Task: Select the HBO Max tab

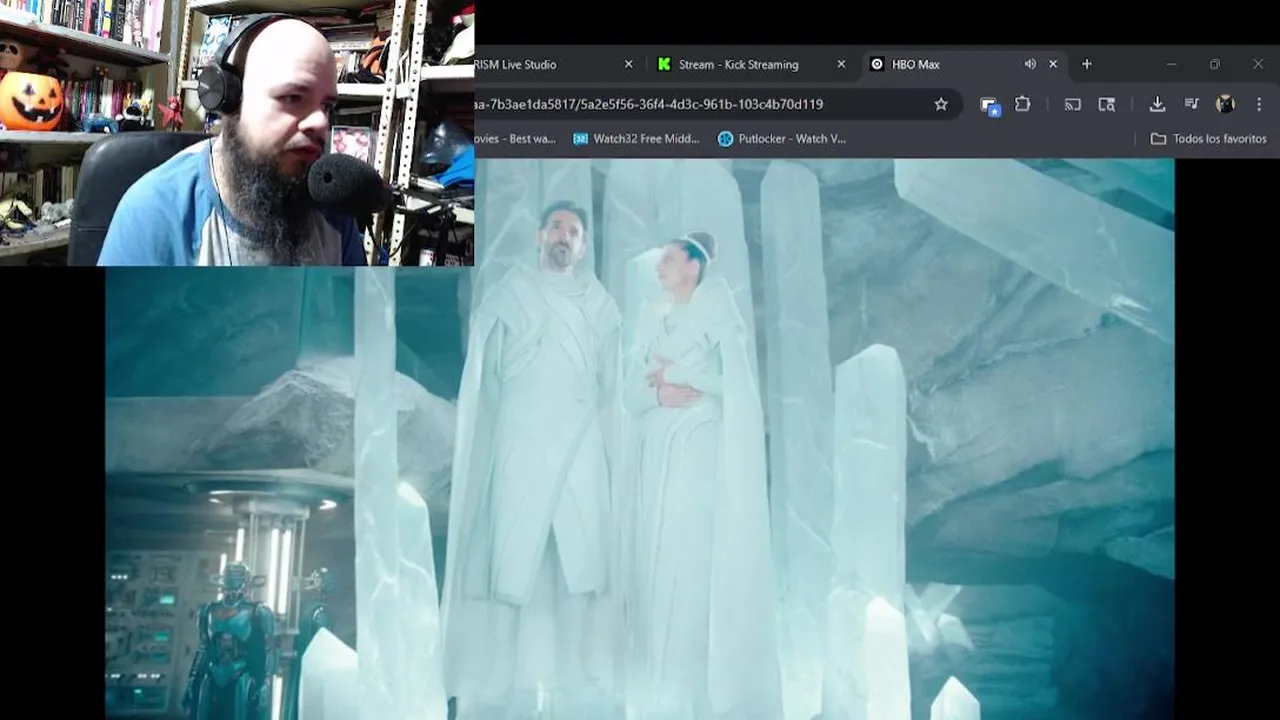Action: [x=964, y=64]
